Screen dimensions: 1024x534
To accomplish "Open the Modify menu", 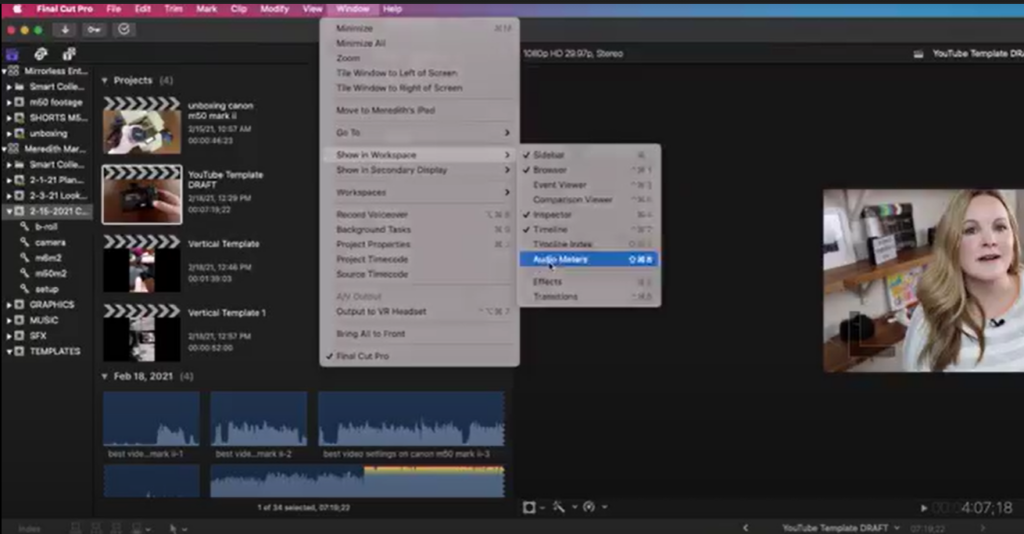I will (x=274, y=9).
